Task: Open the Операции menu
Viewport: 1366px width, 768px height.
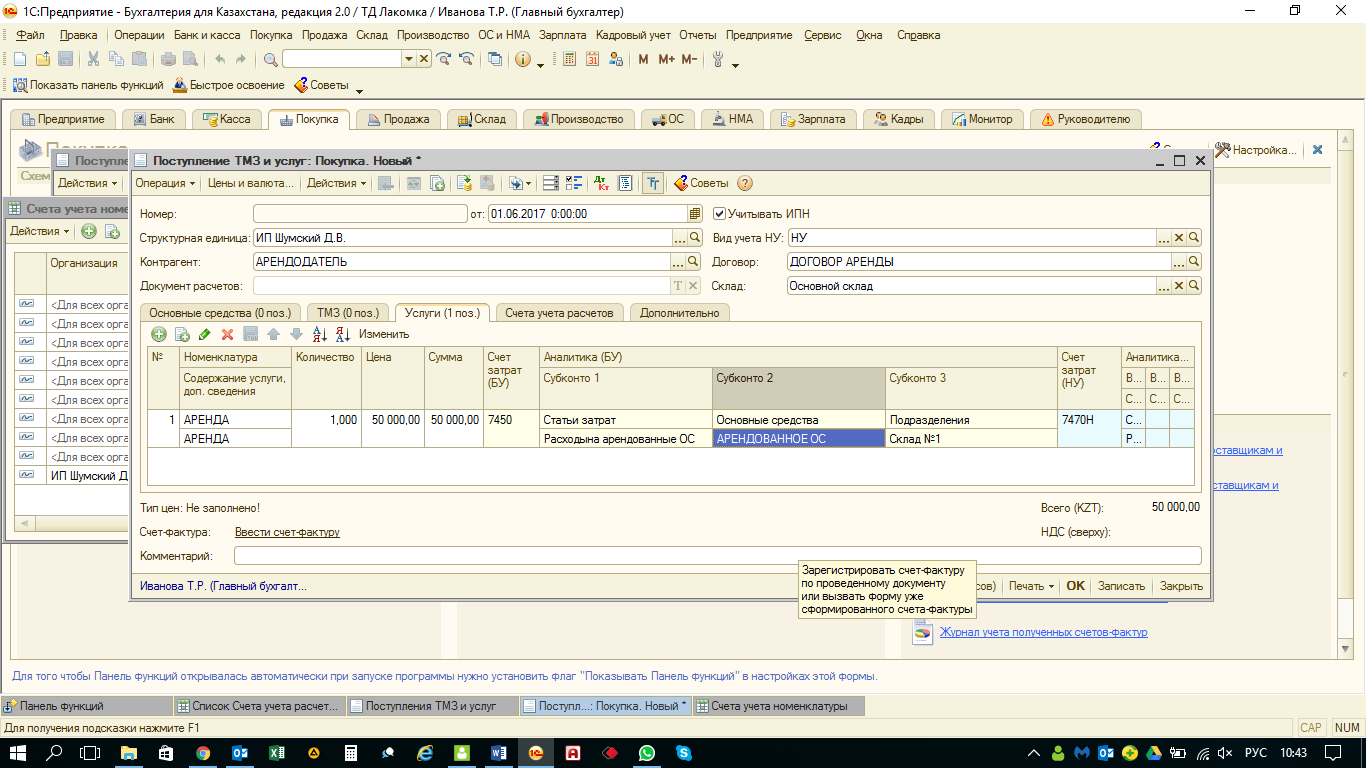Action: click(x=139, y=35)
